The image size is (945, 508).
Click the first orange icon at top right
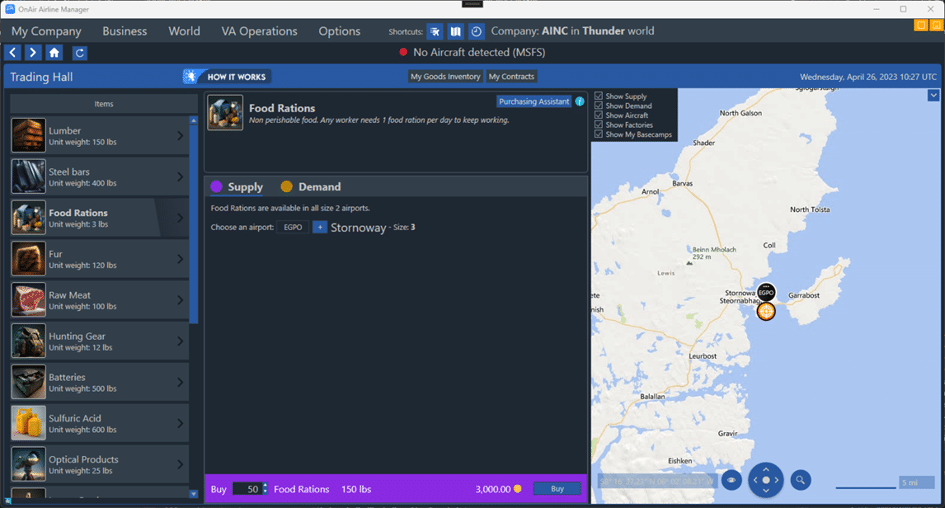921,25
